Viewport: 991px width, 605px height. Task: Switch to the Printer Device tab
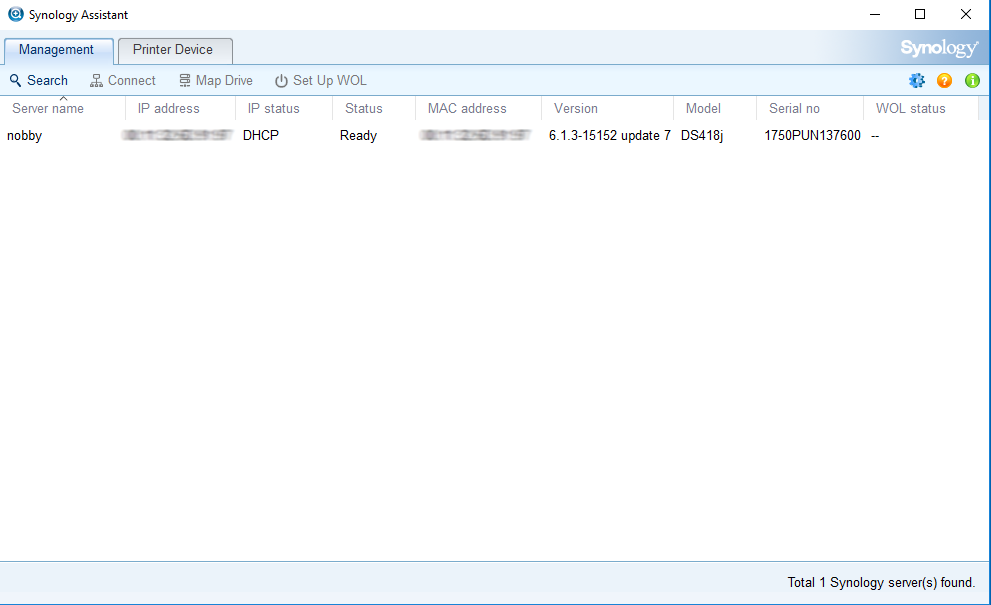click(175, 50)
